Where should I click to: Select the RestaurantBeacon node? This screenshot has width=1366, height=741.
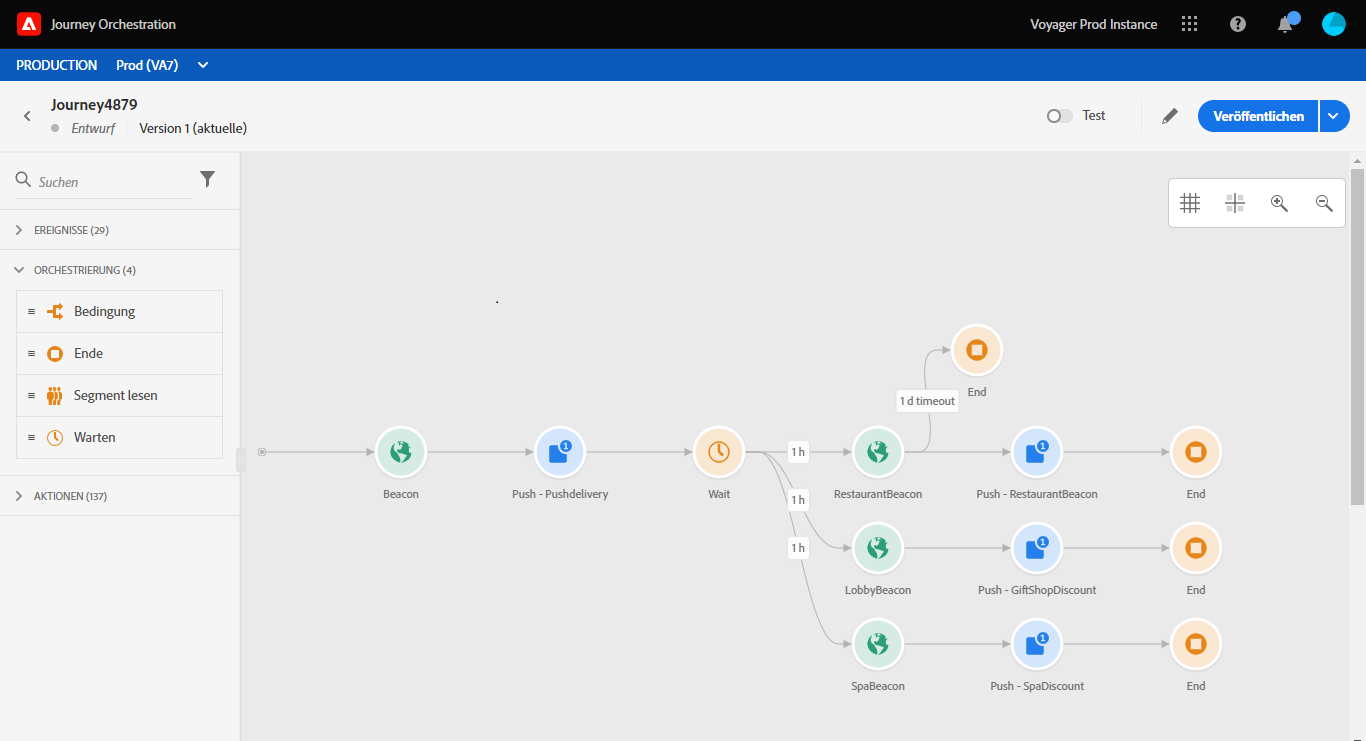point(878,452)
